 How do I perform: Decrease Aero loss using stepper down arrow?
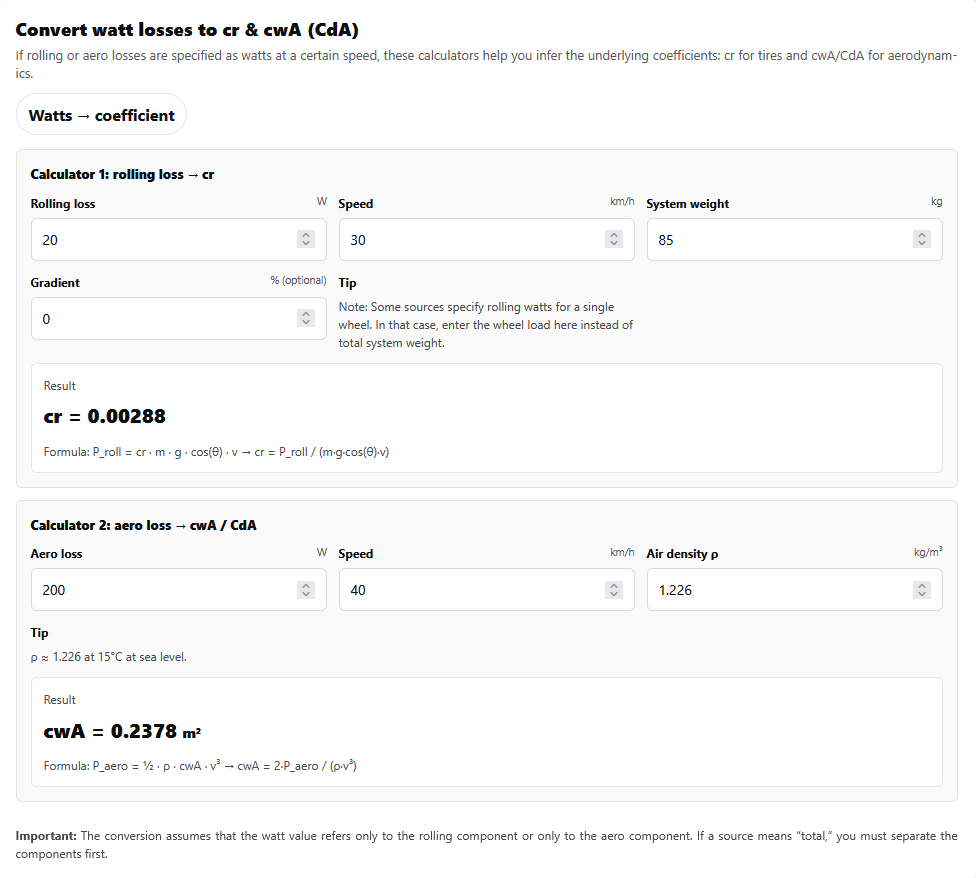pos(306,594)
